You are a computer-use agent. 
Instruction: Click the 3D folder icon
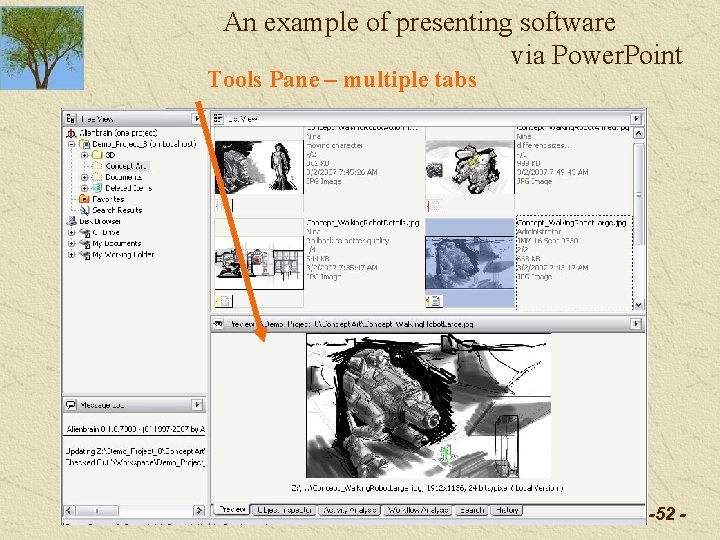(97, 155)
